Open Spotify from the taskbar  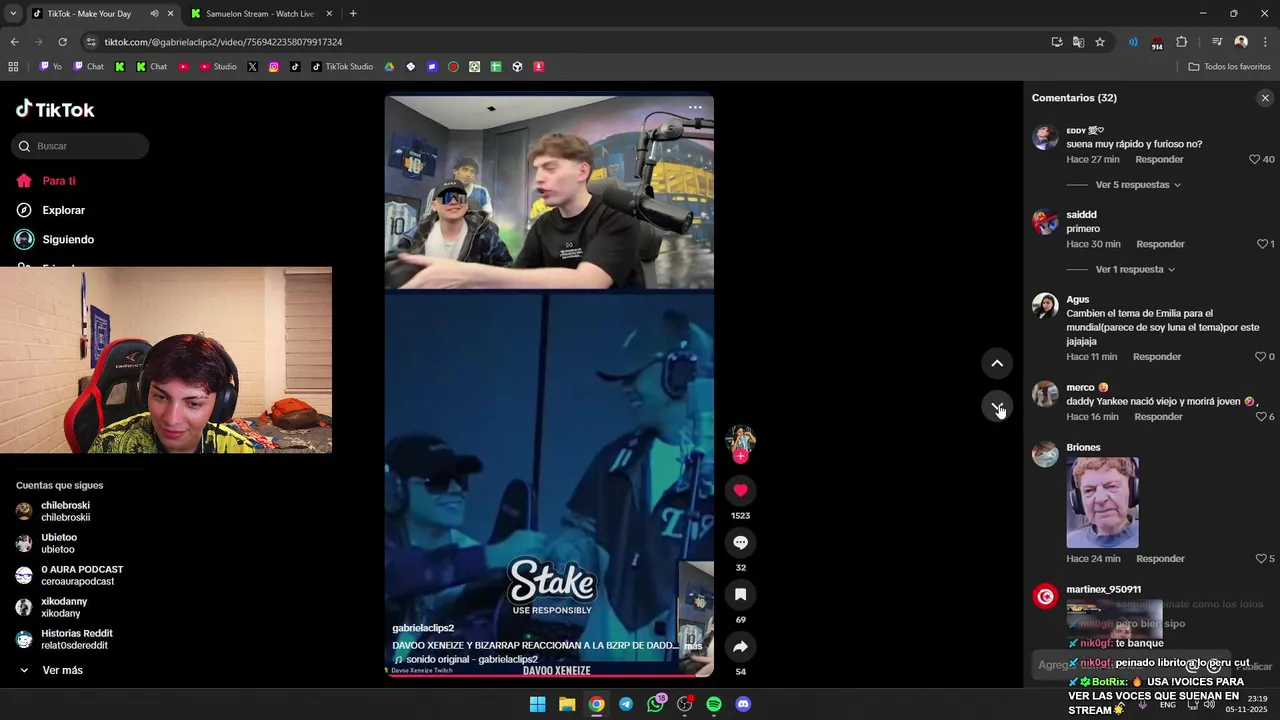714,704
